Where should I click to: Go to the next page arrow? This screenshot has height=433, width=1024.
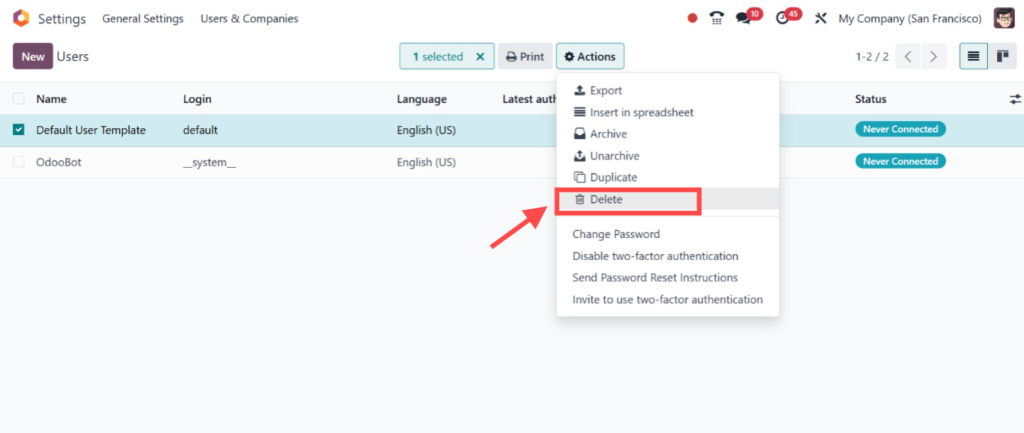coord(934,57)
